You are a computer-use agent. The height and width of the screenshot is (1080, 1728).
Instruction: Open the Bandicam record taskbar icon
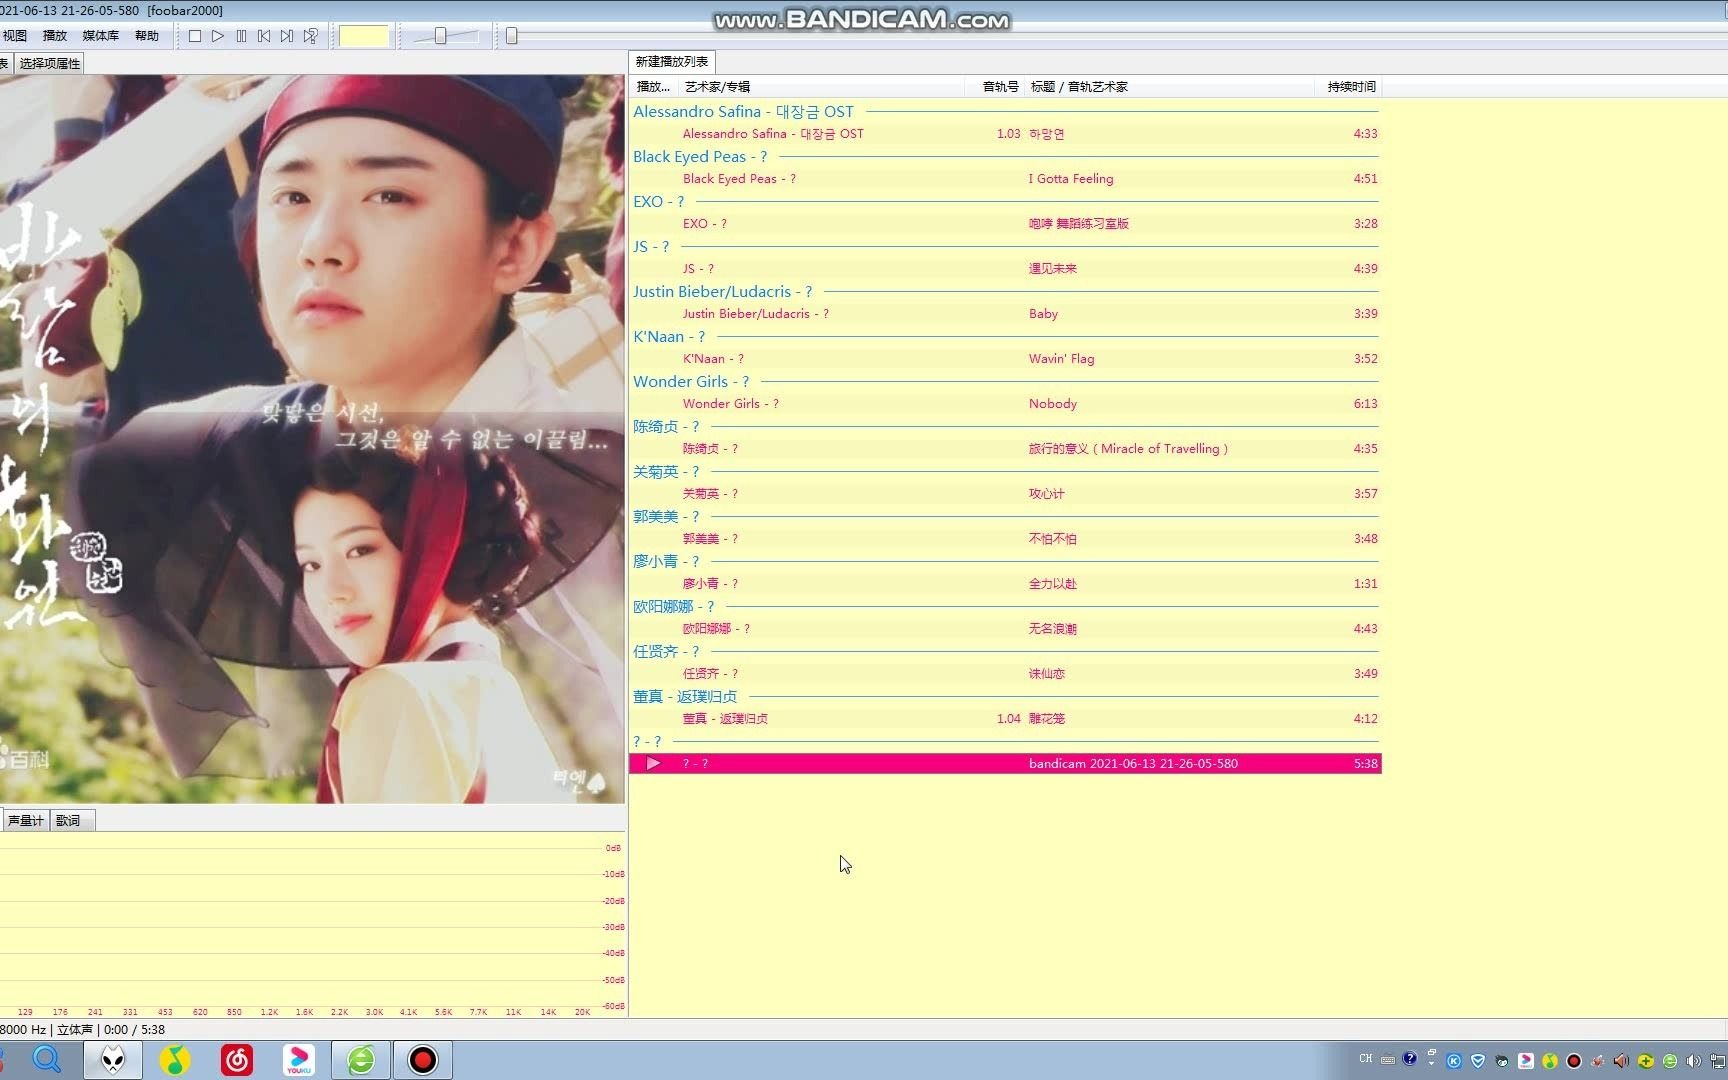pyautogui.click(x=423, y=1060)
